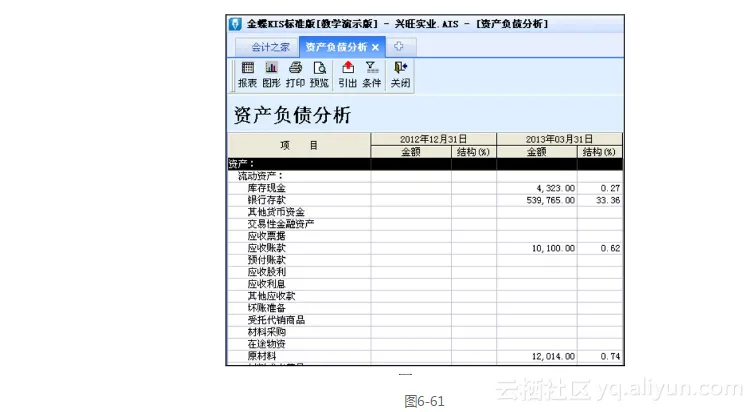754x412 pixels.
Task: Click the 4,323.00 amount cell
Action: pos(537,188)
